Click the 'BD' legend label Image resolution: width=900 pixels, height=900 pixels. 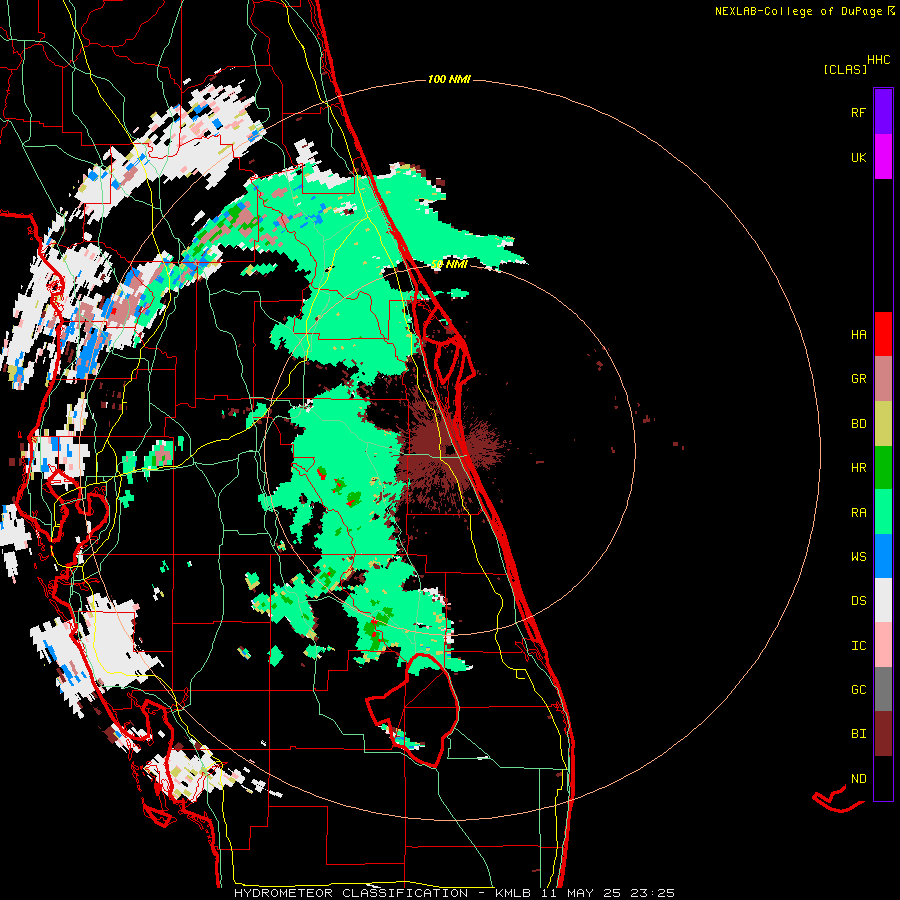coord(858,424)
